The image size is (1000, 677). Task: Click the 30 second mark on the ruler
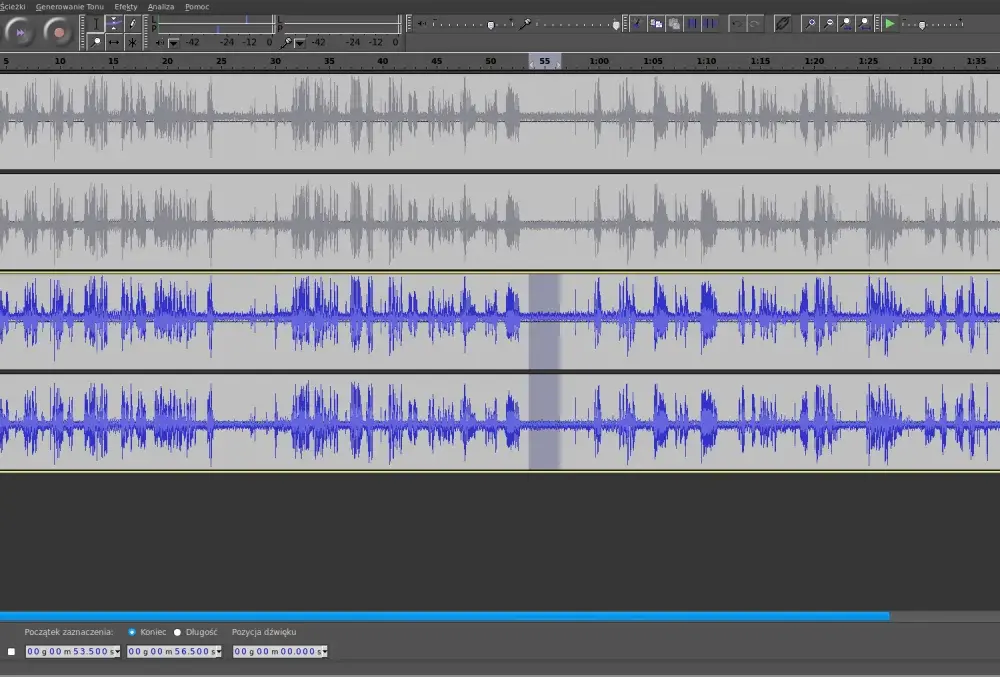coord(275,61)
